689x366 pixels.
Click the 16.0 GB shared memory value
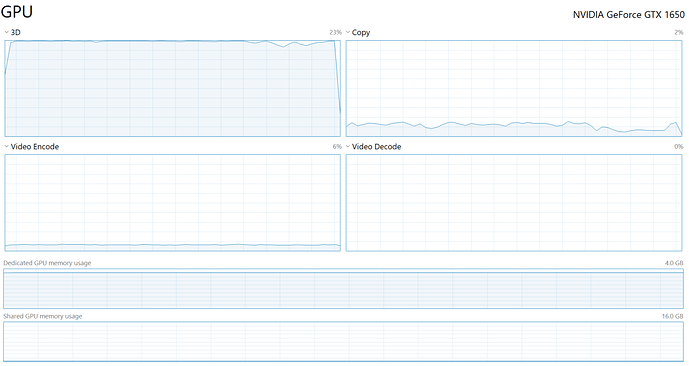673,316
